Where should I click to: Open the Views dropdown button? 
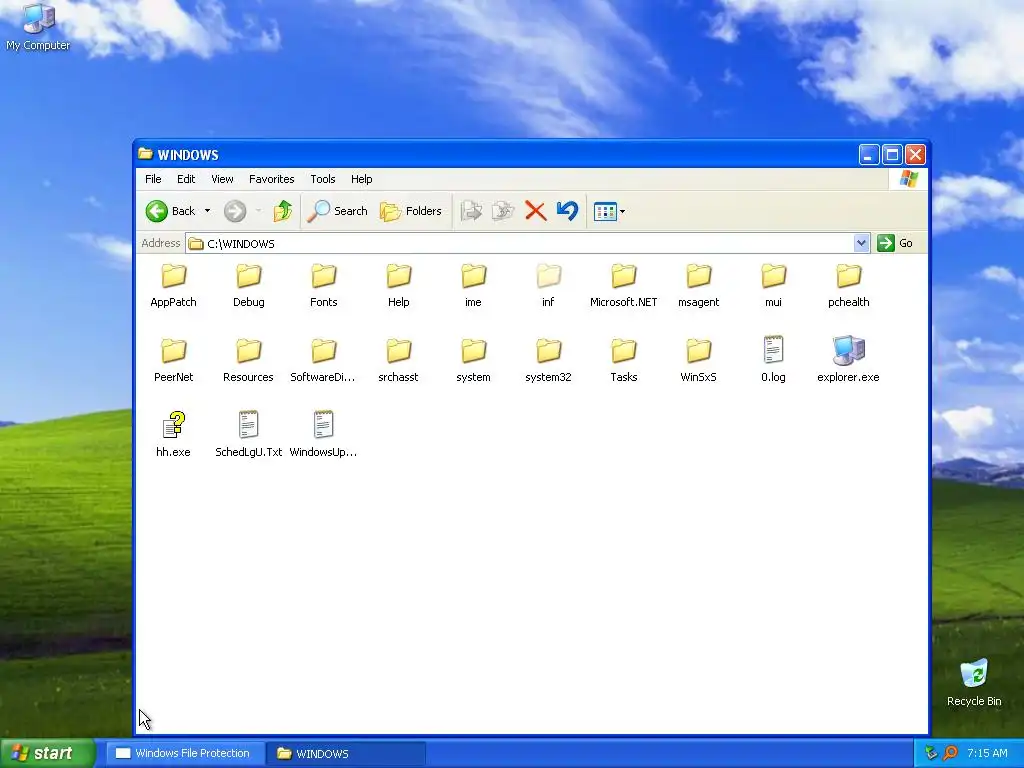[x=609, y=212]
